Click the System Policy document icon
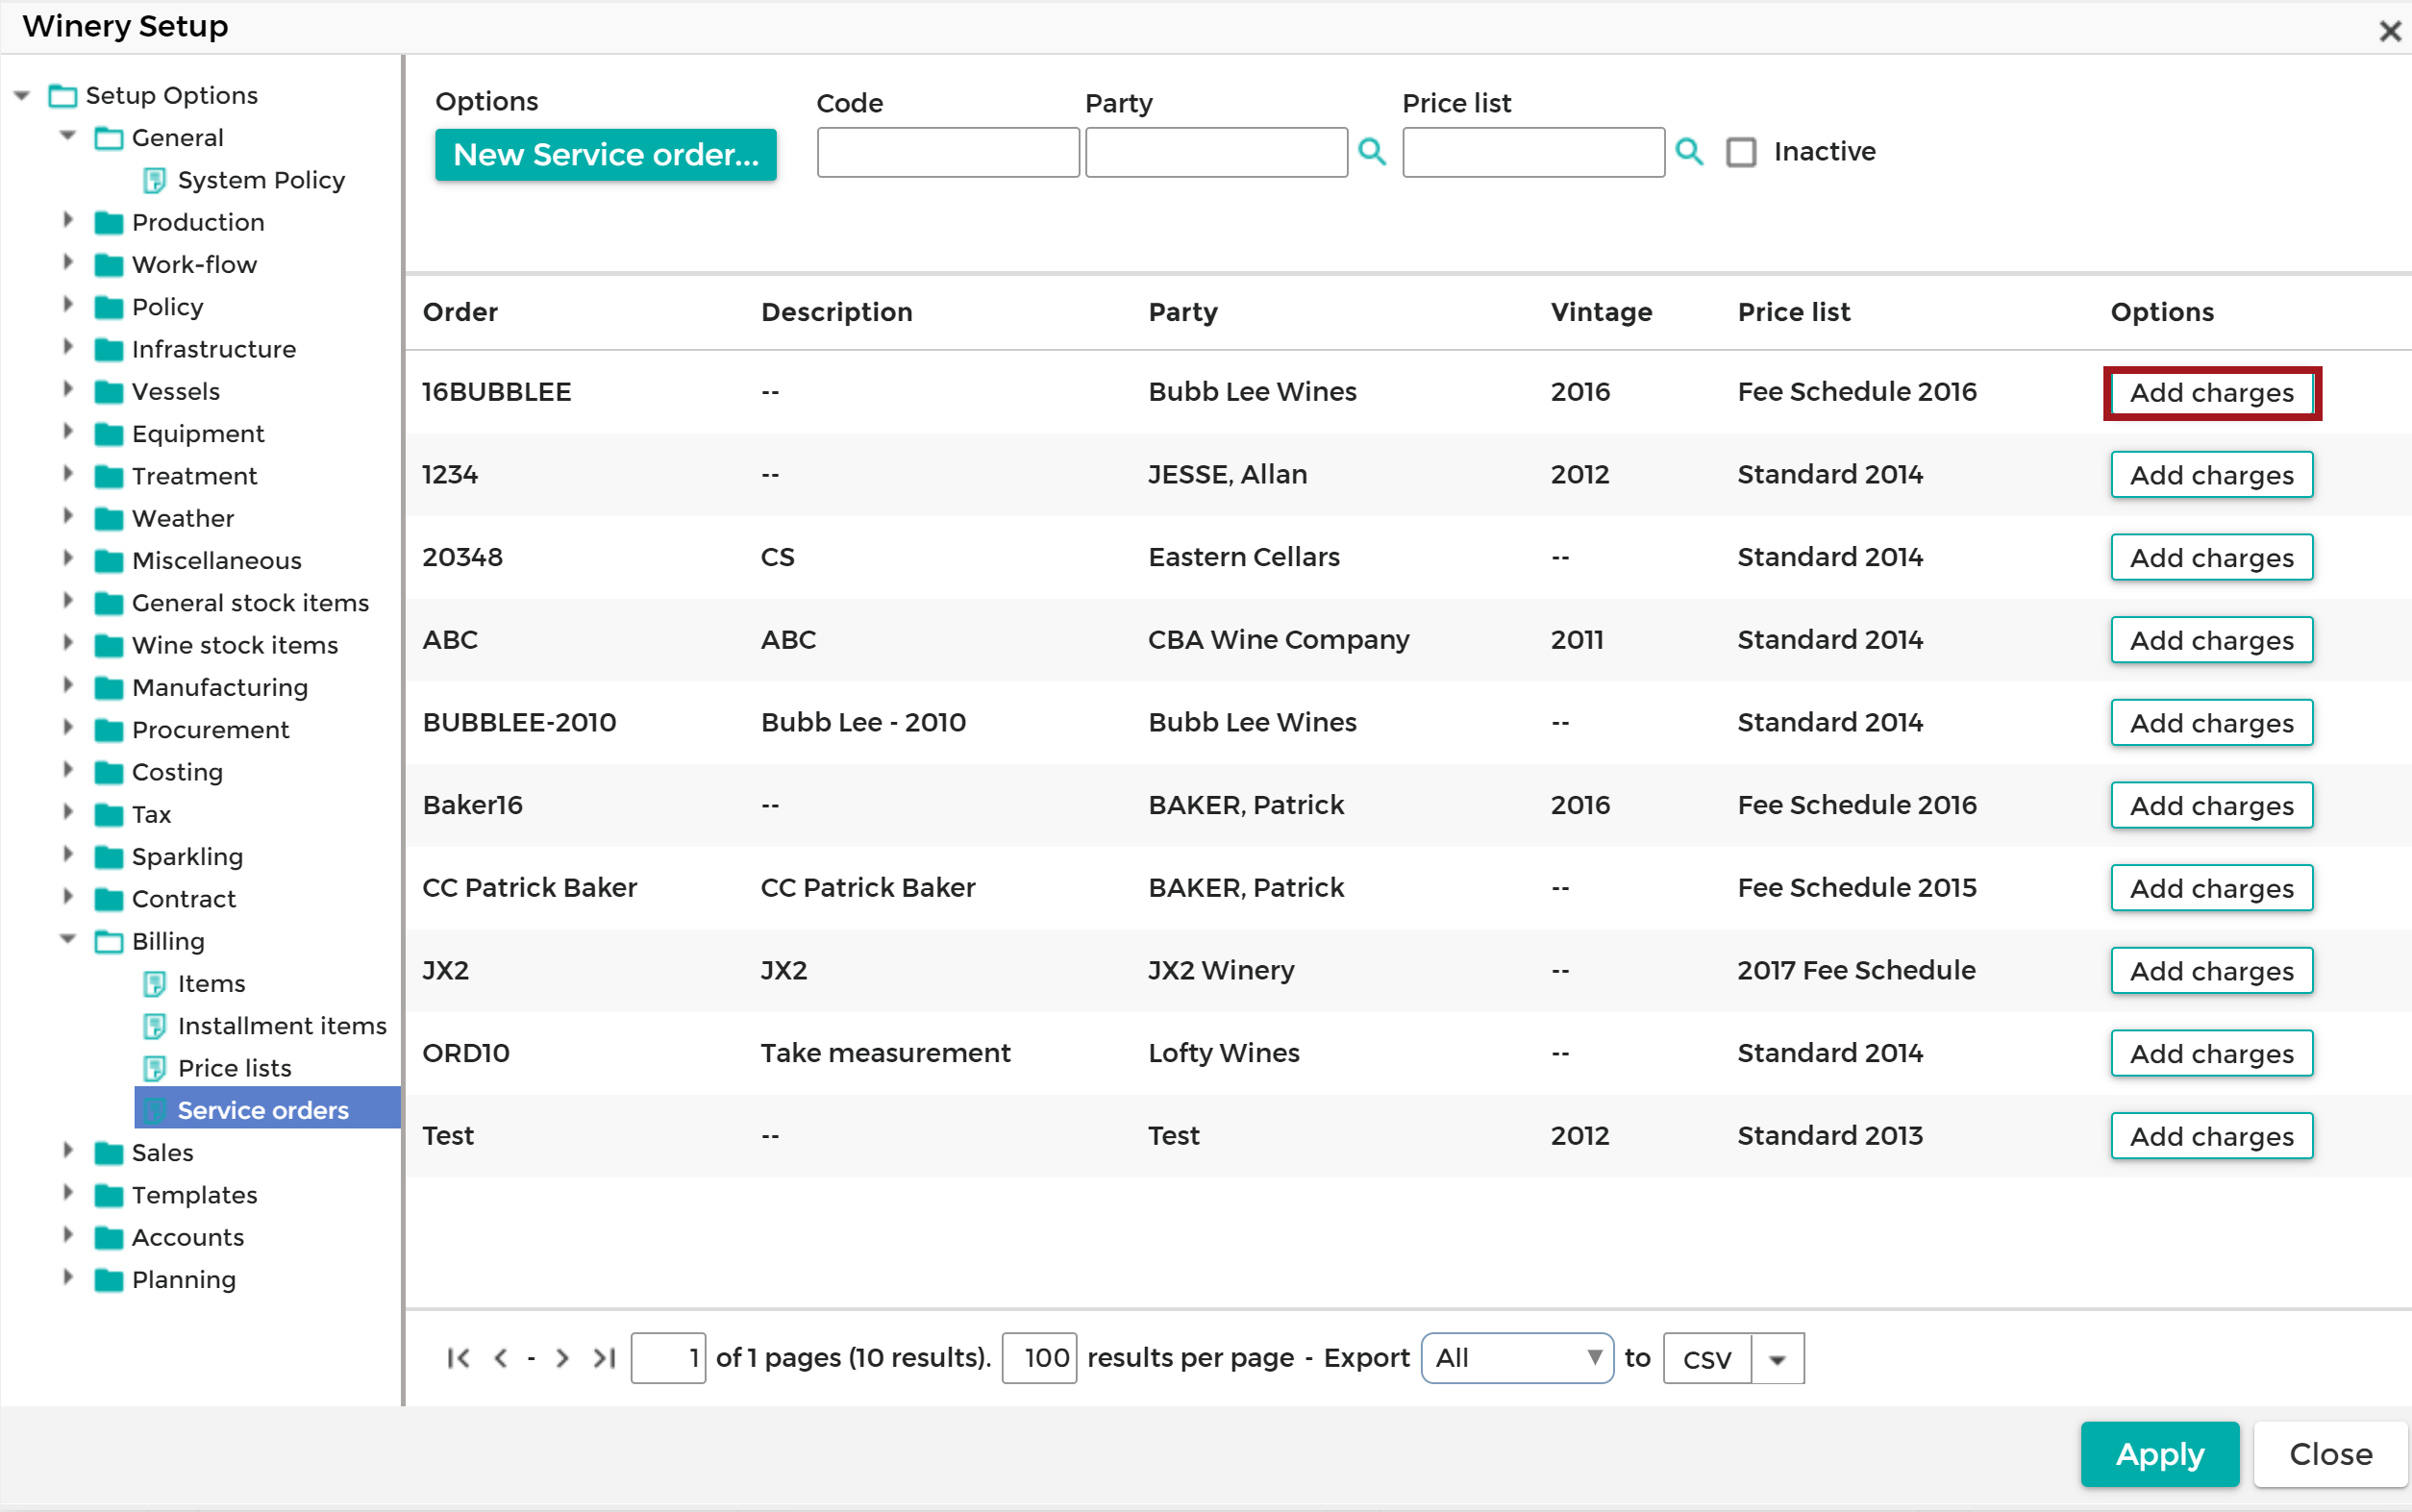Image resolution: width=2412 pixels, height=1512 pixels. click(x=154, y=180)
